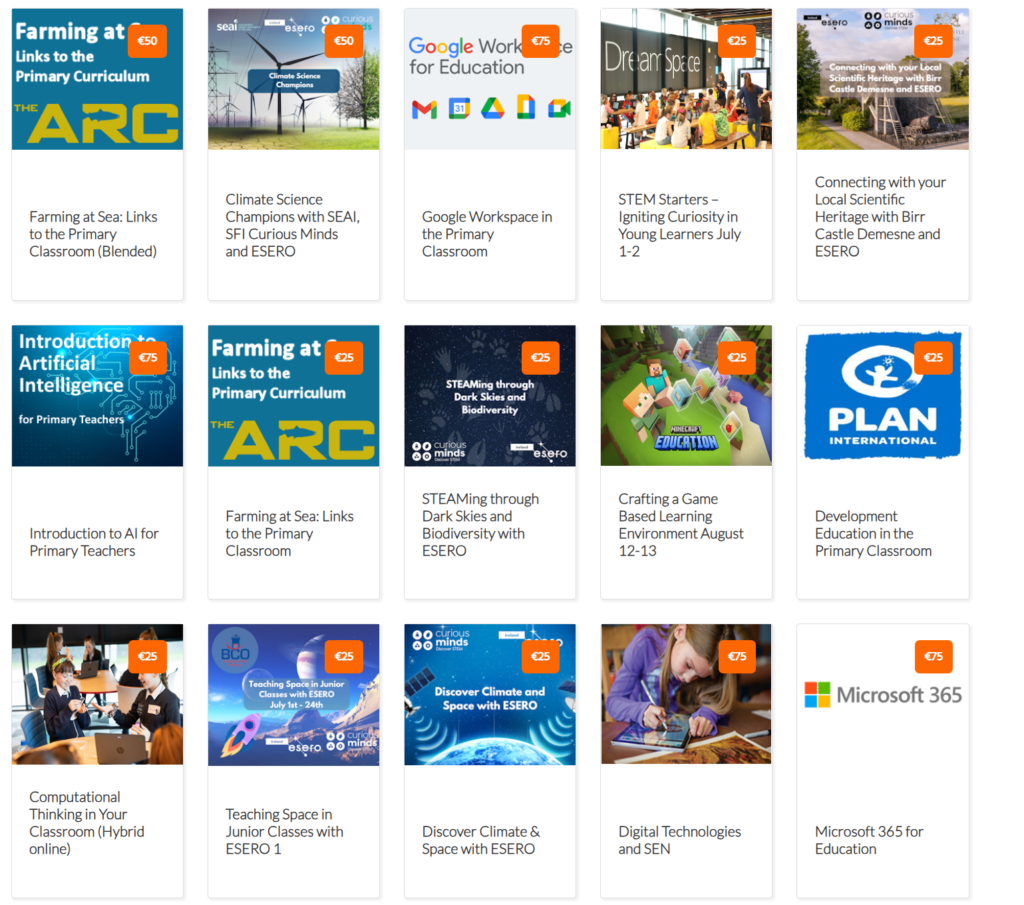Image resolution: width=1024 pixels, height=905 pixels.
Task: Click the Gmail icon in Google Workspace thumbnail
Action: click(424, 108)
